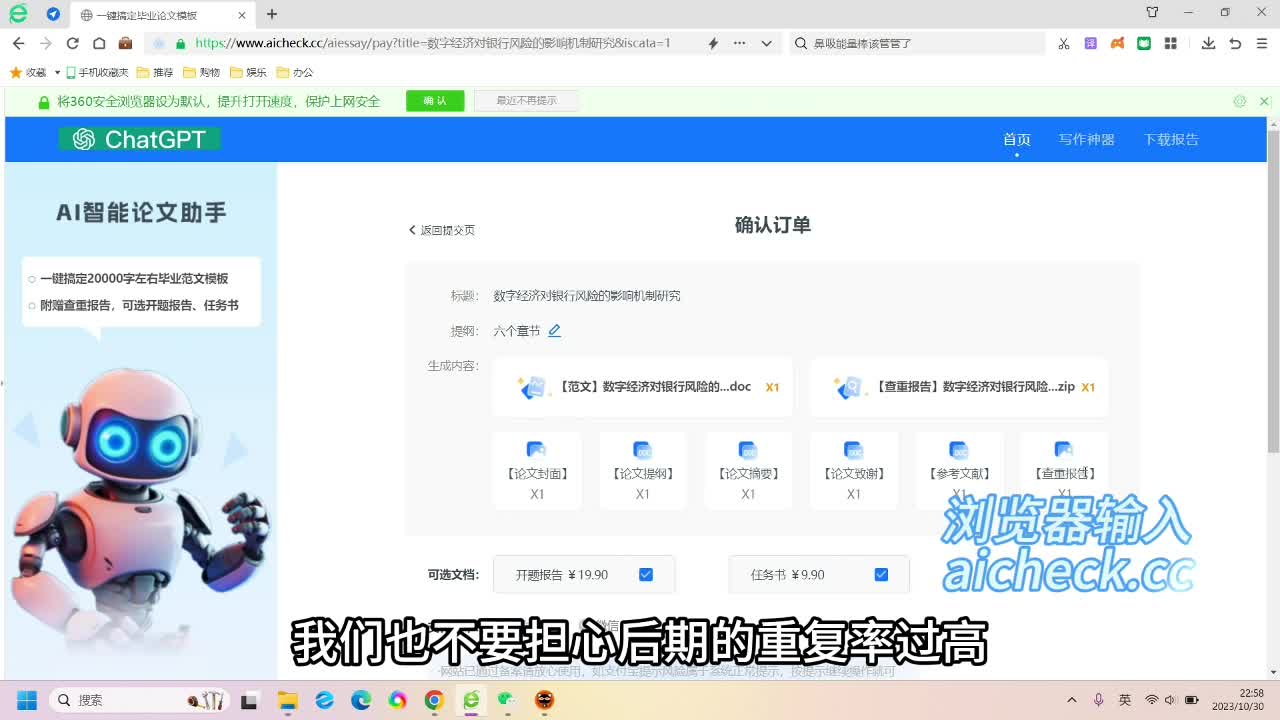
Task: Open the three-dot more options in address bar
Action: [x=740, y=43]
